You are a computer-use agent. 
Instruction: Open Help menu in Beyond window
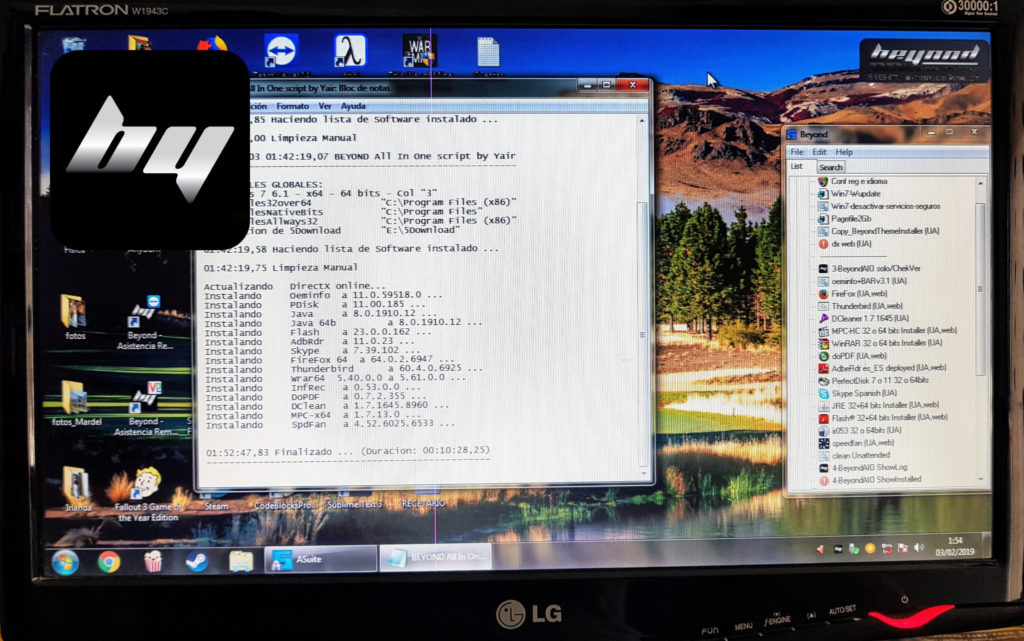click(844, 152)
